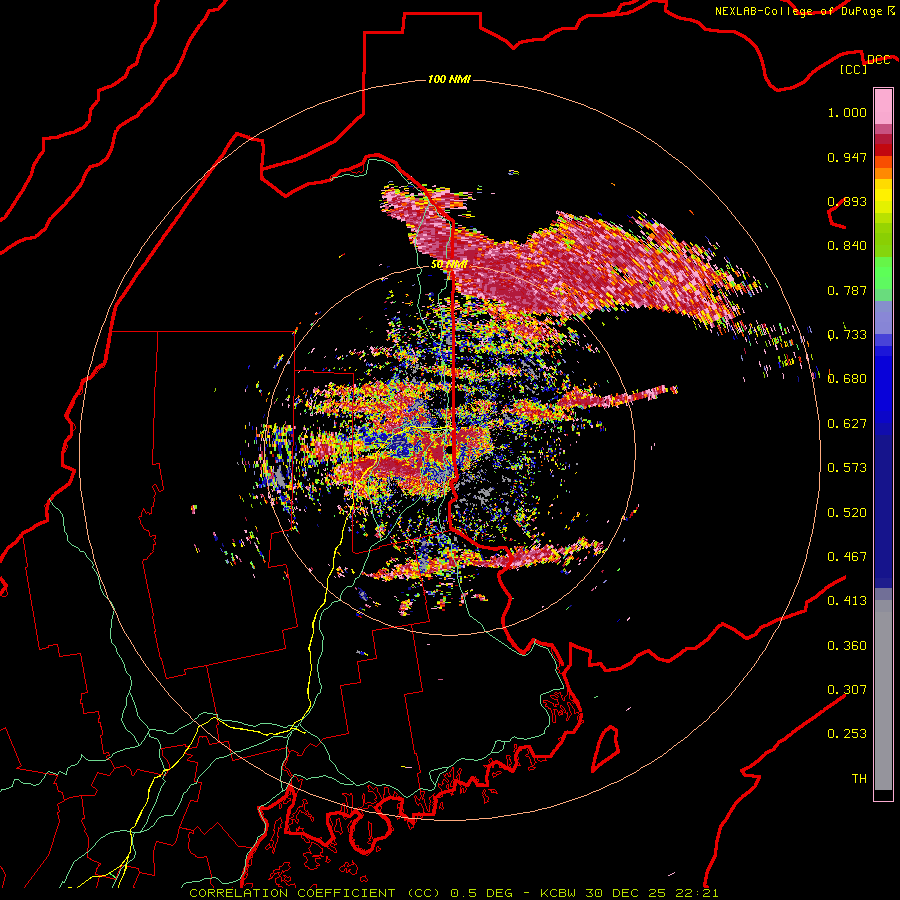The height and width of the screenshot is (900, 900).
Task: Select the 0.787 legend value
Action: tap(847, 290)
